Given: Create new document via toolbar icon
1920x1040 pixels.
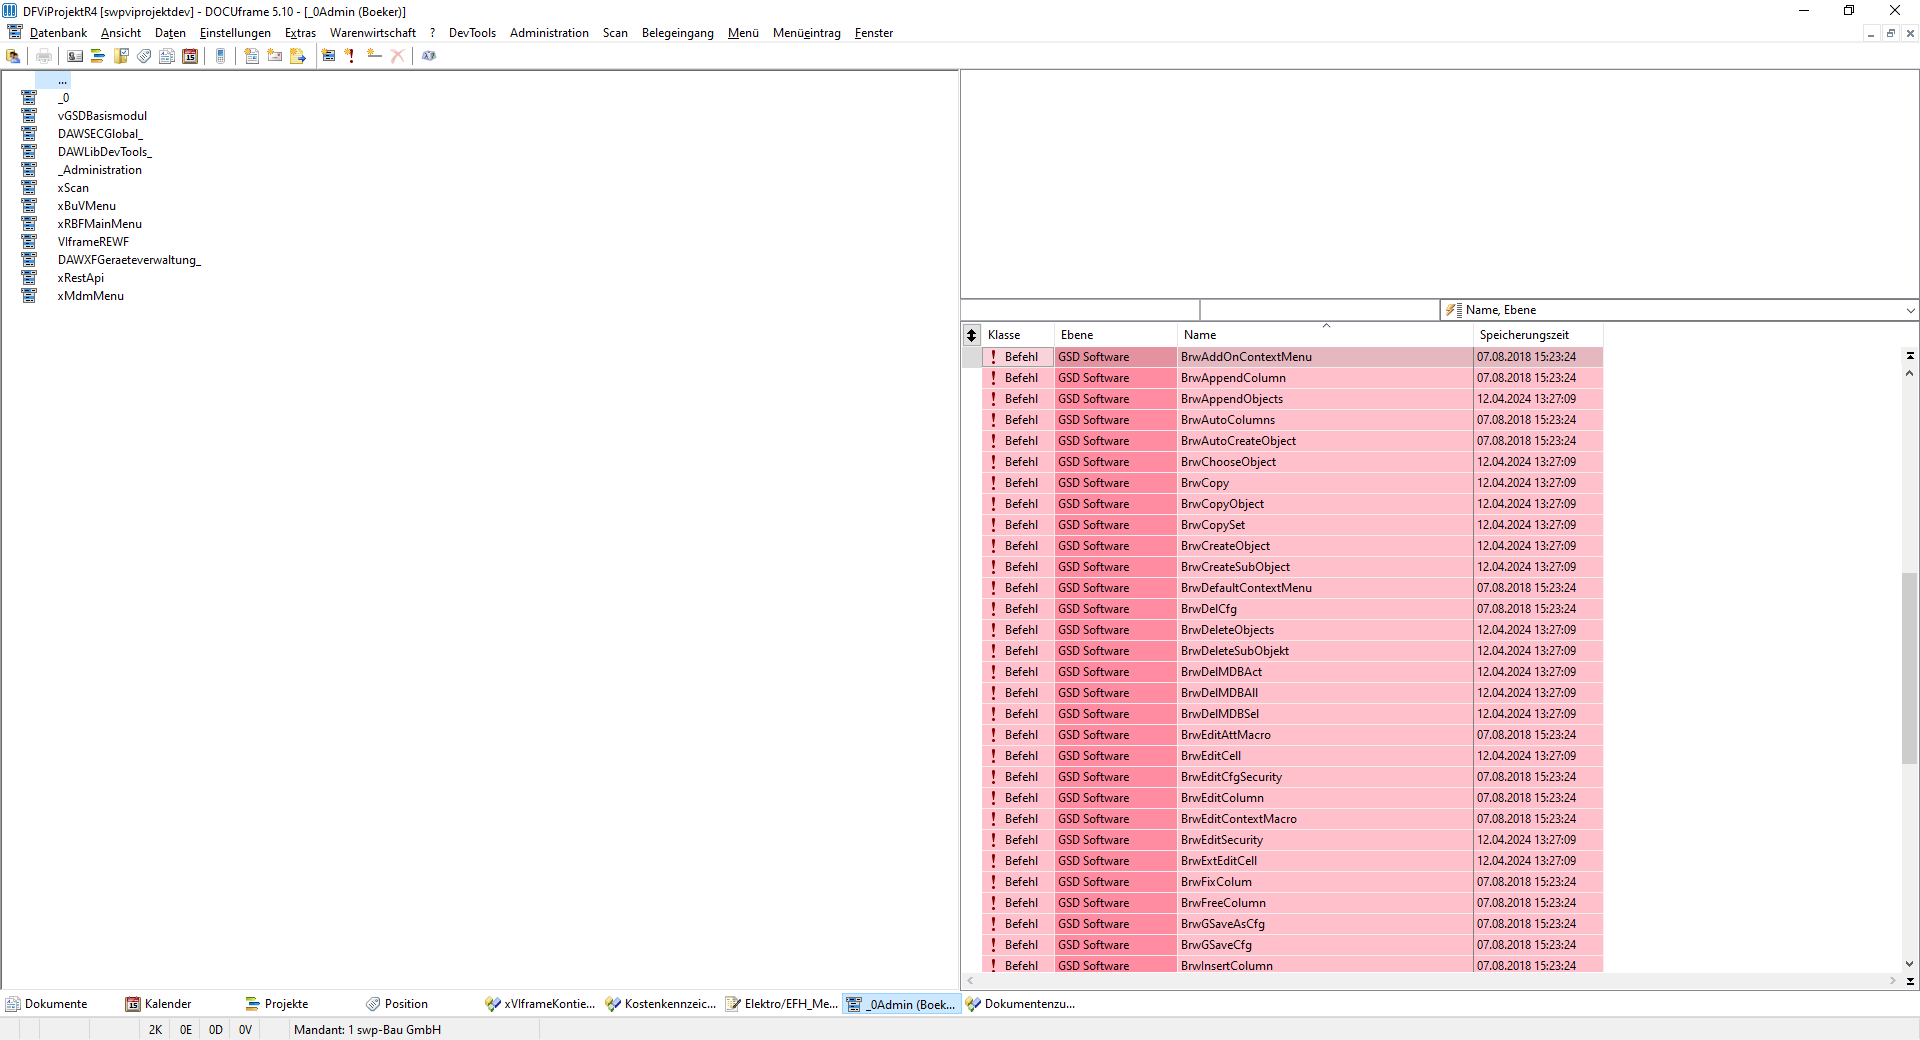Looking at the screenshot, I should (252, 56).
